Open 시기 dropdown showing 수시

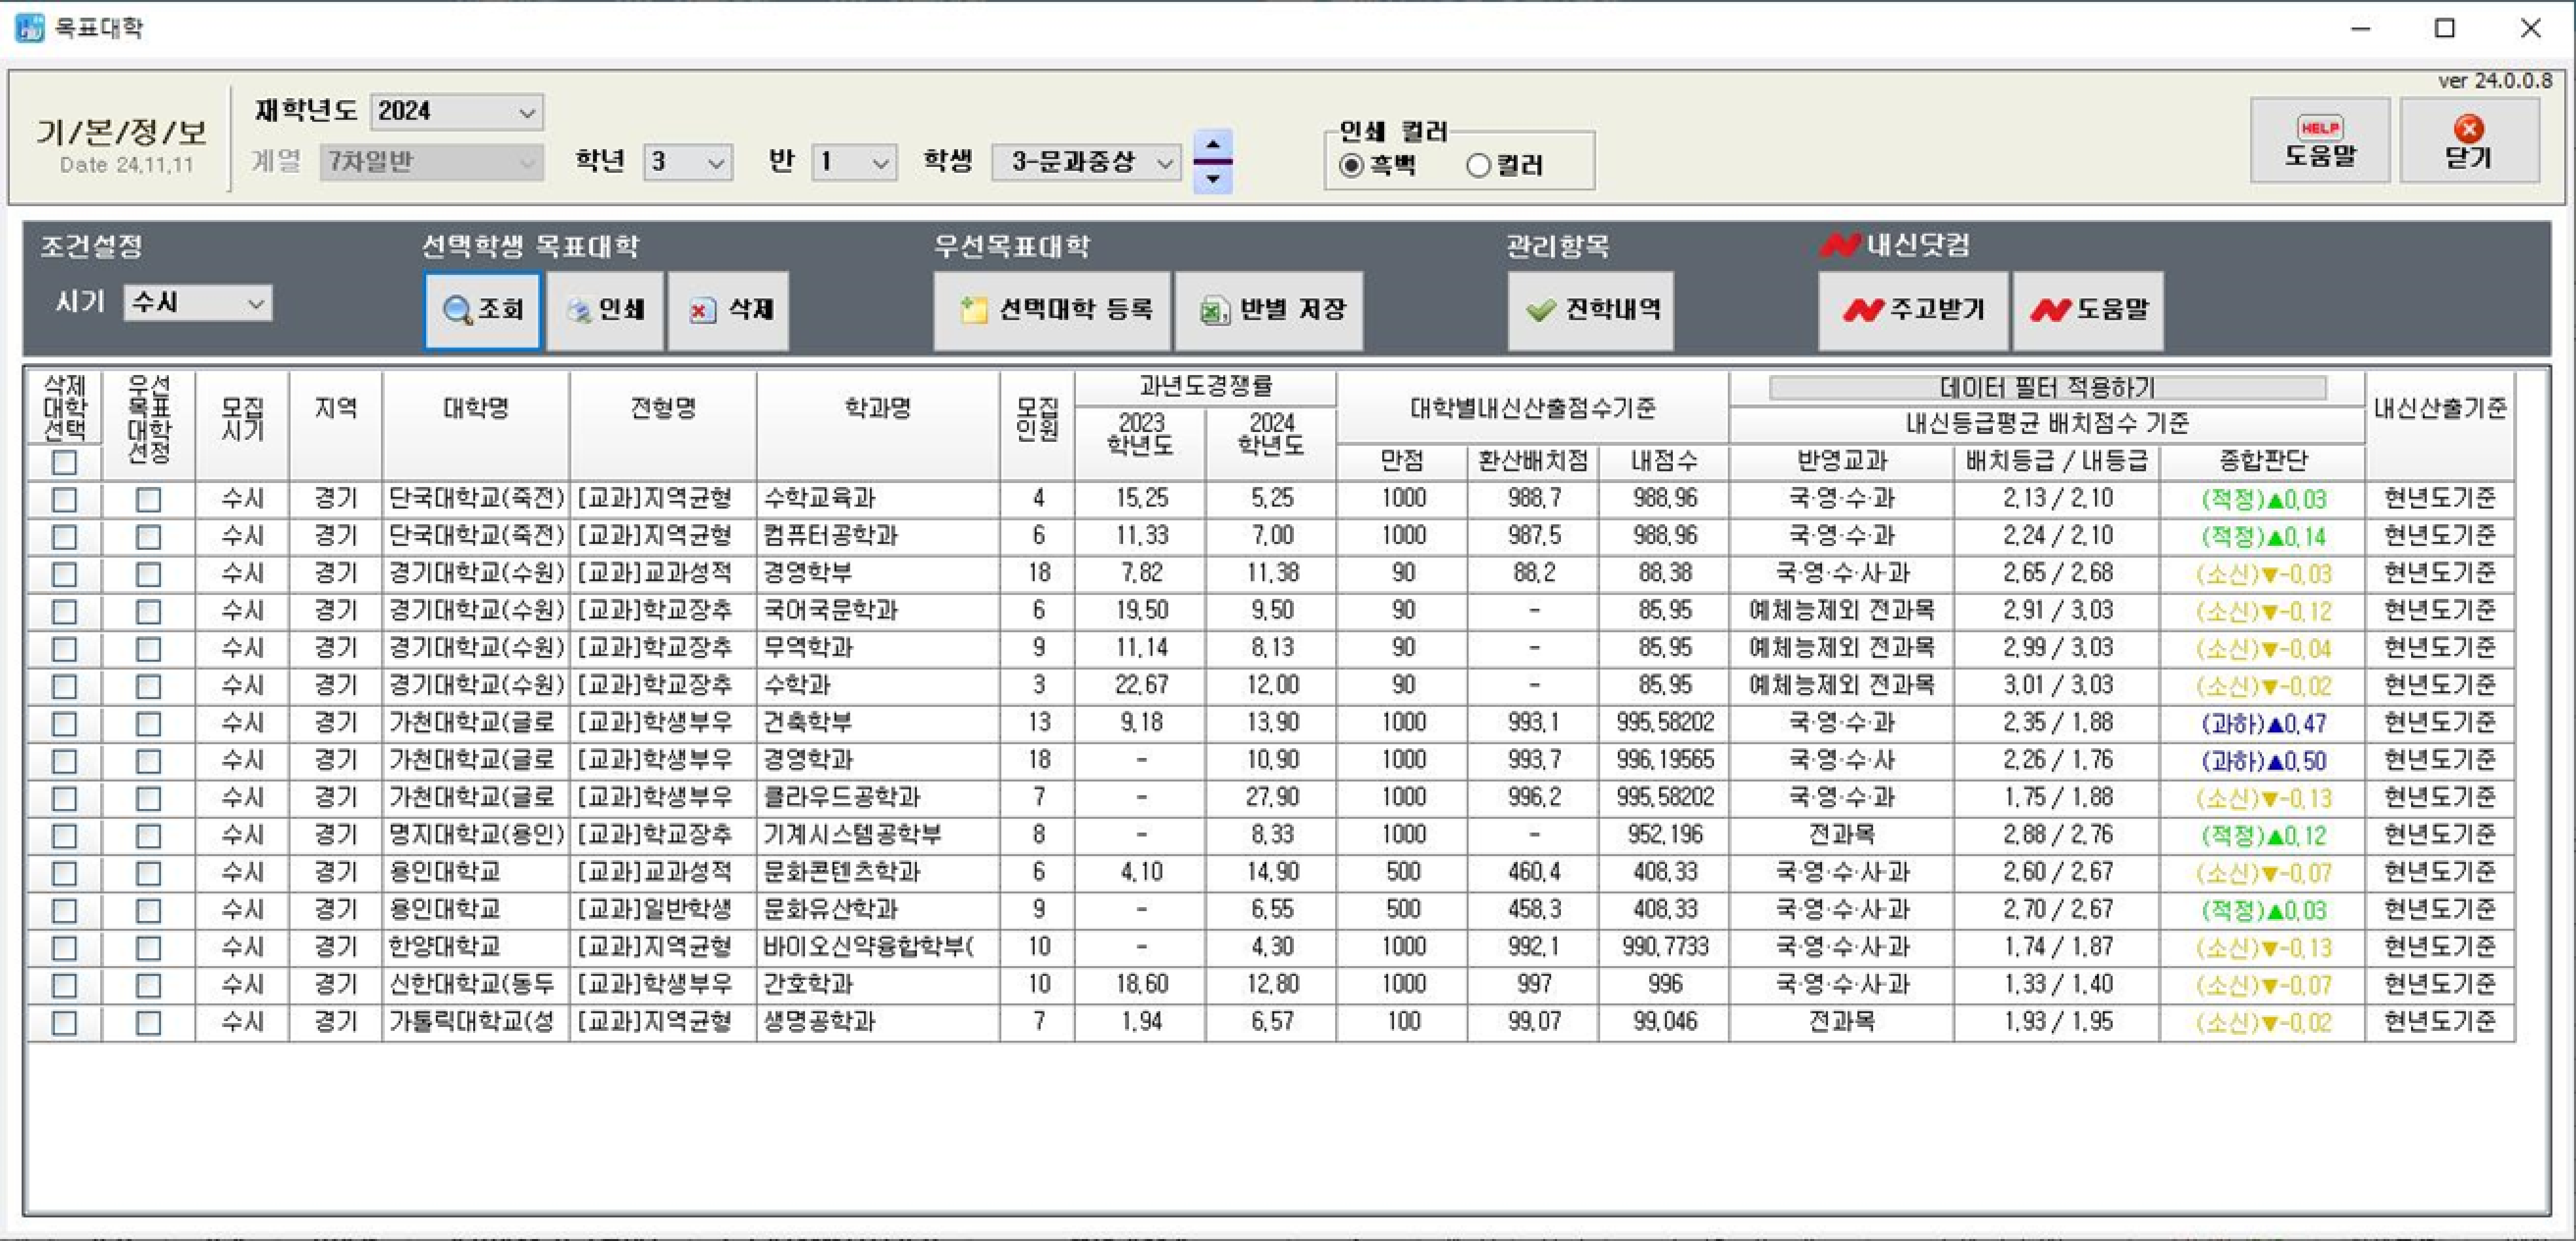point(198,303)
